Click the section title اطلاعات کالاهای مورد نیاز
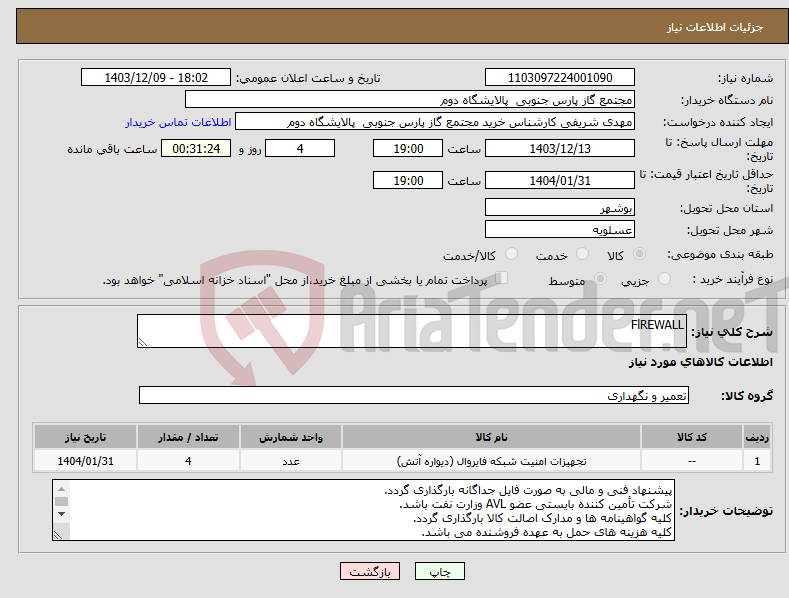The width and height of the screenshot is (789, 598). (x=700, y=362)
